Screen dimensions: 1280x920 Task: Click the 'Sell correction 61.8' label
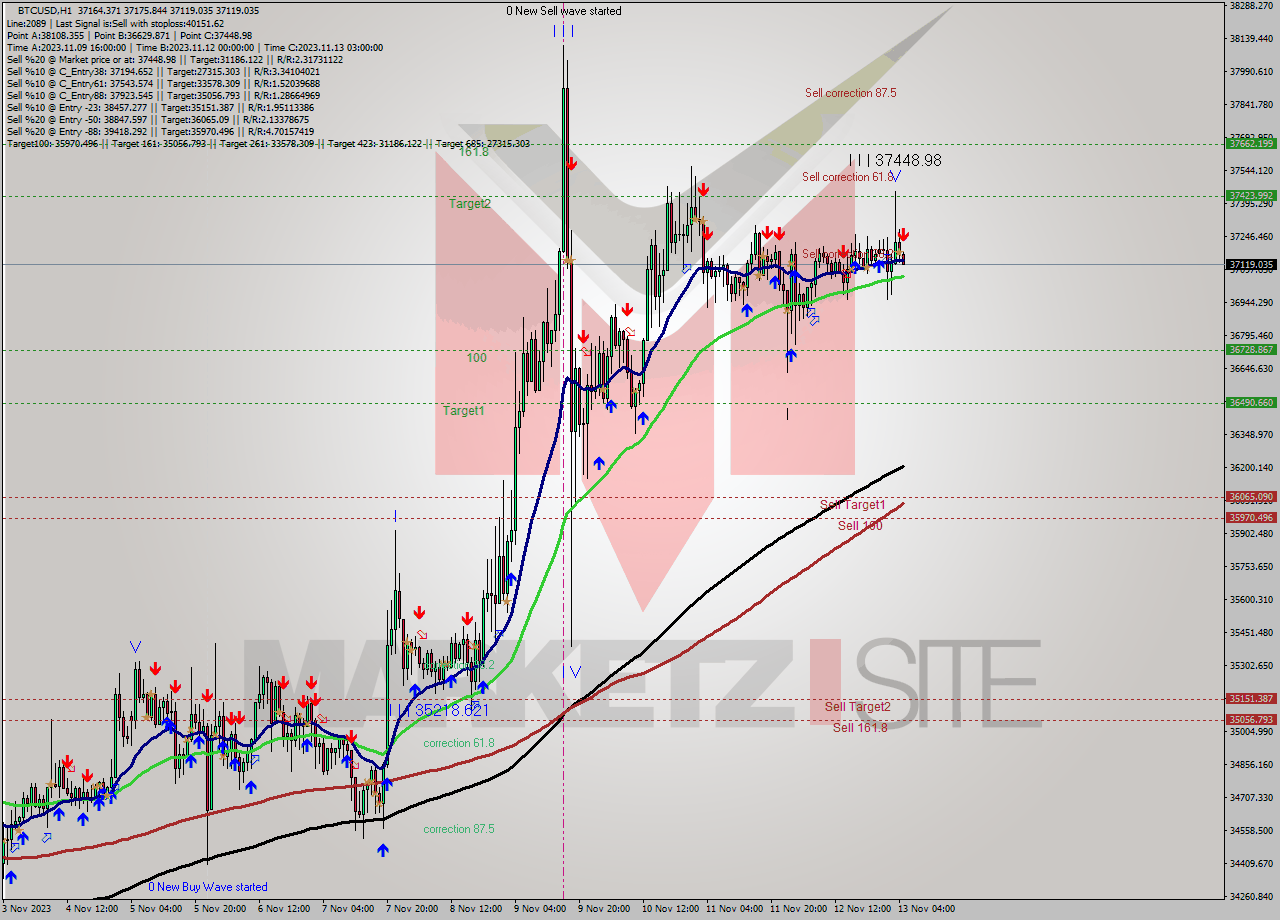point(848,177)
